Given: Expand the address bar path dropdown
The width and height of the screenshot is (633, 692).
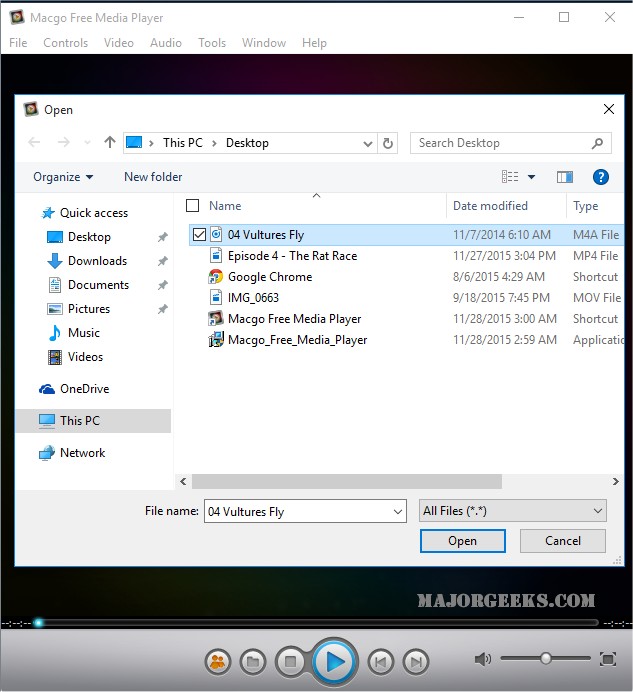Looking at the screenshot, I should (367, 143).
